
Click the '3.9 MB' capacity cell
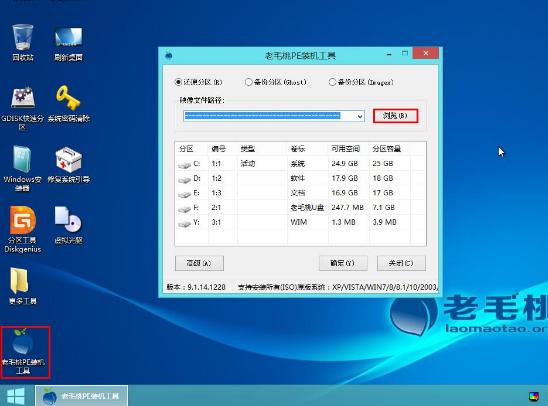tap(384, 222)
